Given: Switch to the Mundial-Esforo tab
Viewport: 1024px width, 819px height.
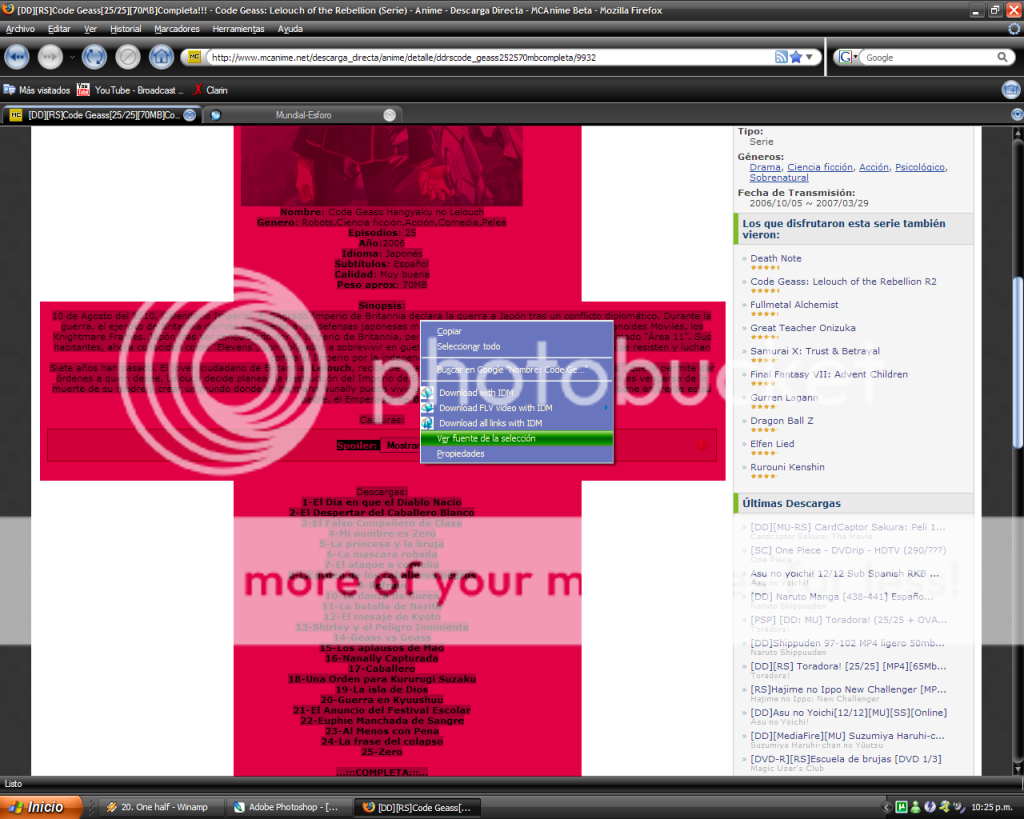Looking at the screenshot, I should 303,115.
